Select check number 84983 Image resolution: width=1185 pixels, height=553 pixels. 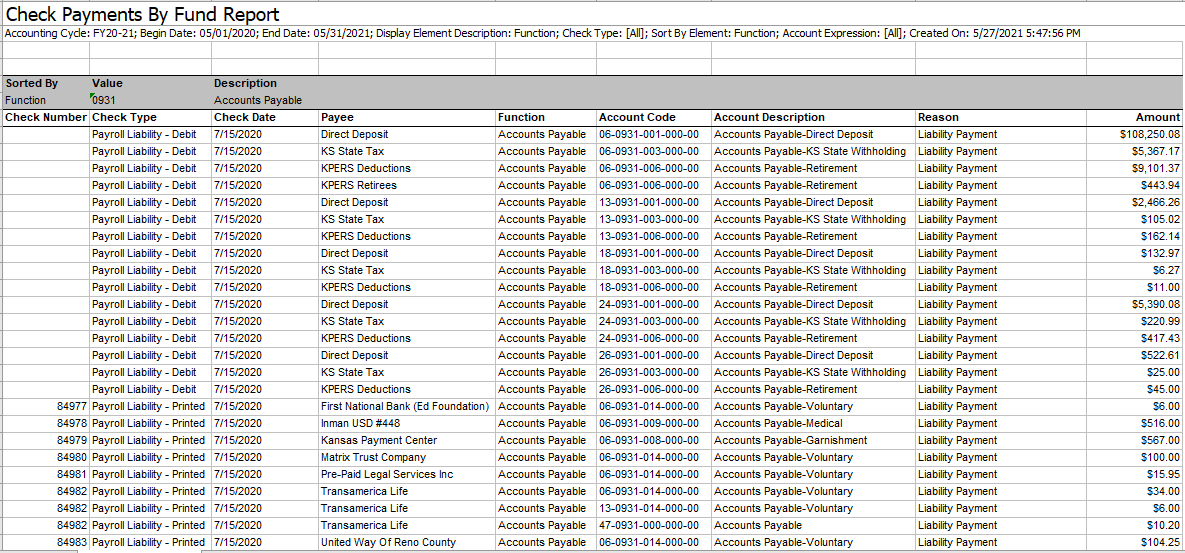click(x=46, y=542)
